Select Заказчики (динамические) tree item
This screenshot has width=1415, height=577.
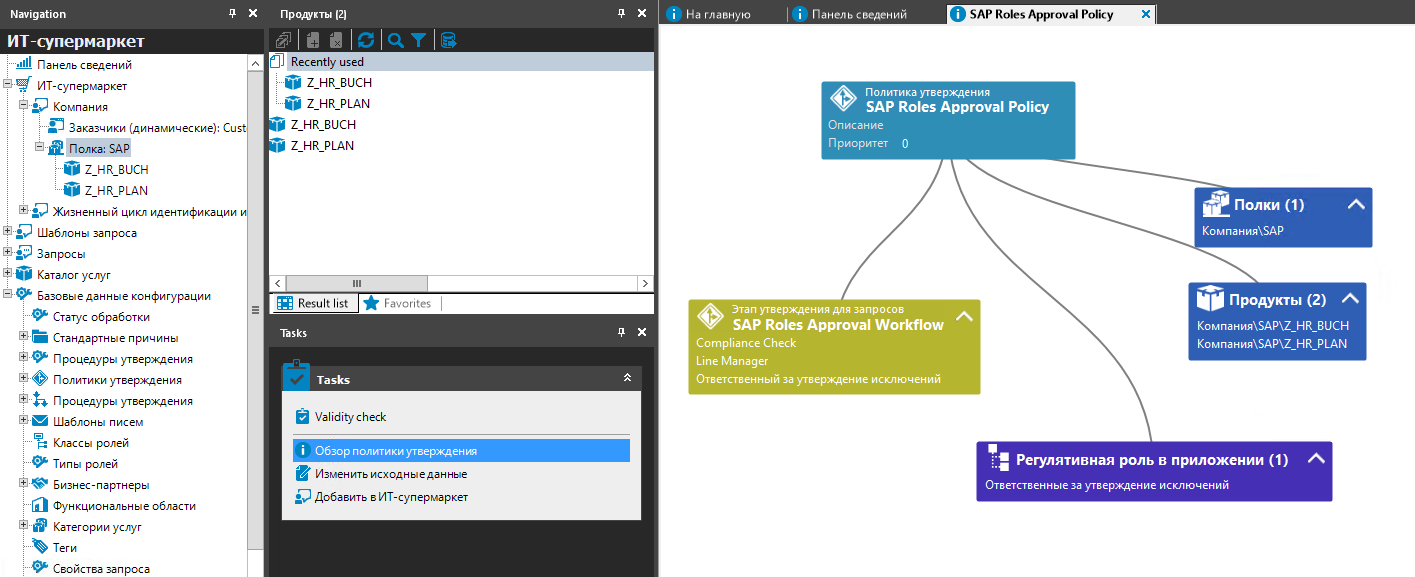pyautogui.click(x=157, y=127)
